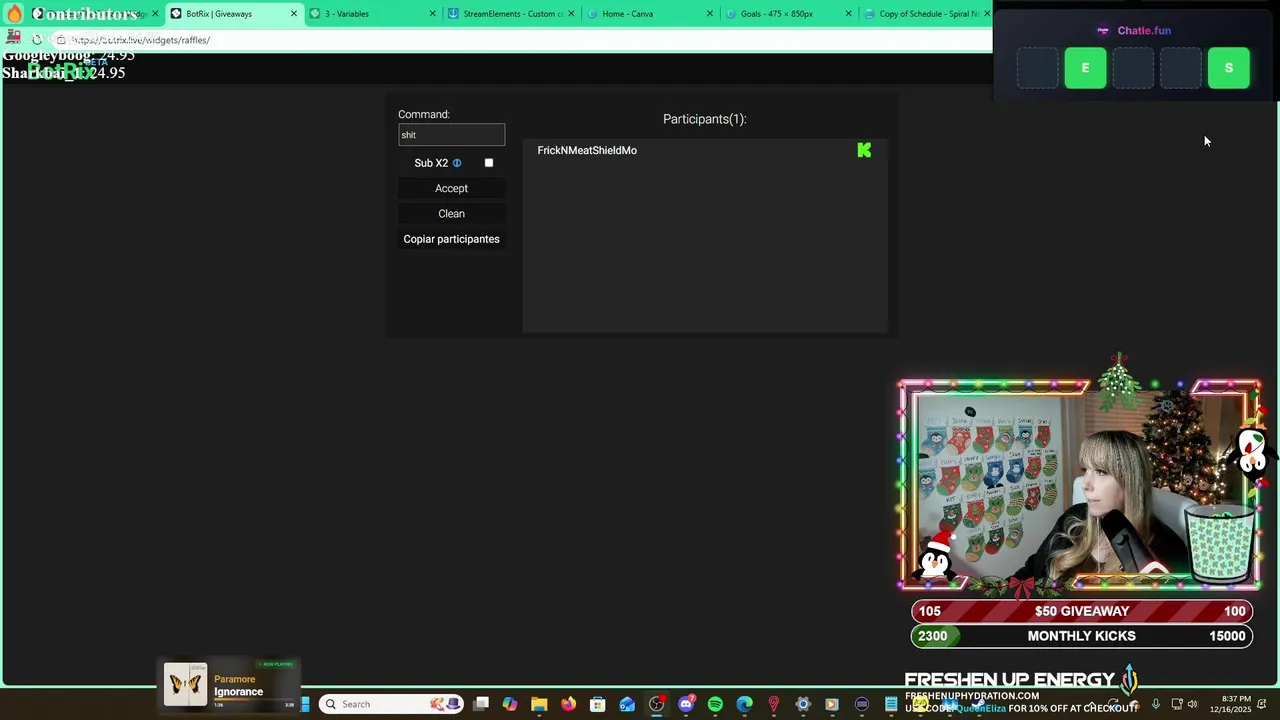Open Copilot from the taskbar

510,704
